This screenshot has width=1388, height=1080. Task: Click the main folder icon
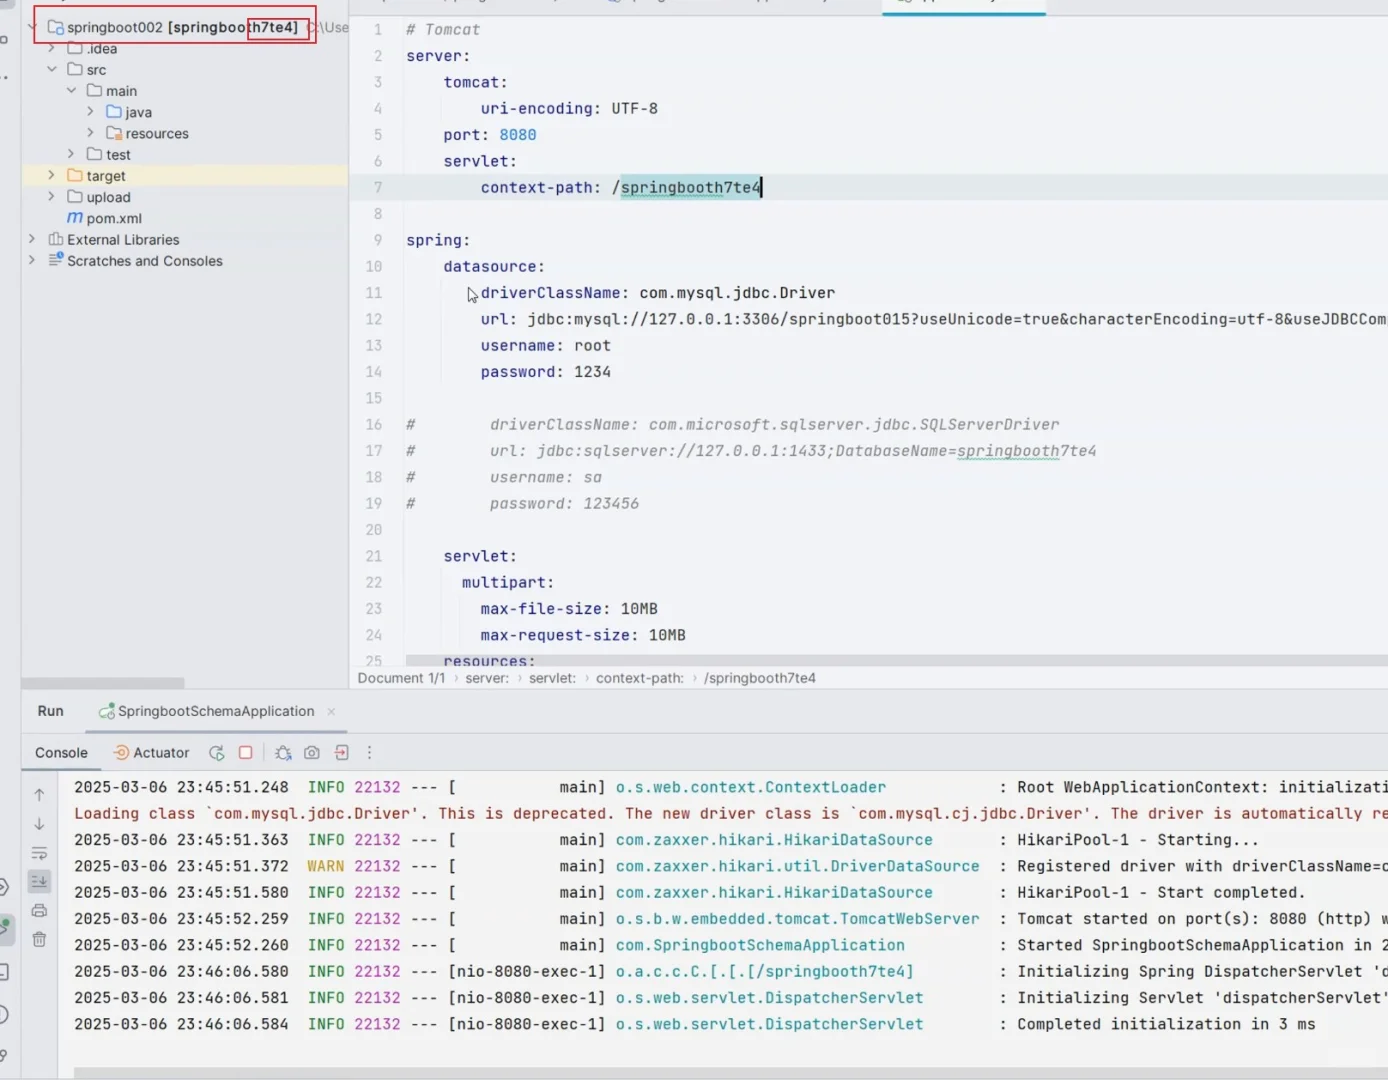click(x=95, y=90)
